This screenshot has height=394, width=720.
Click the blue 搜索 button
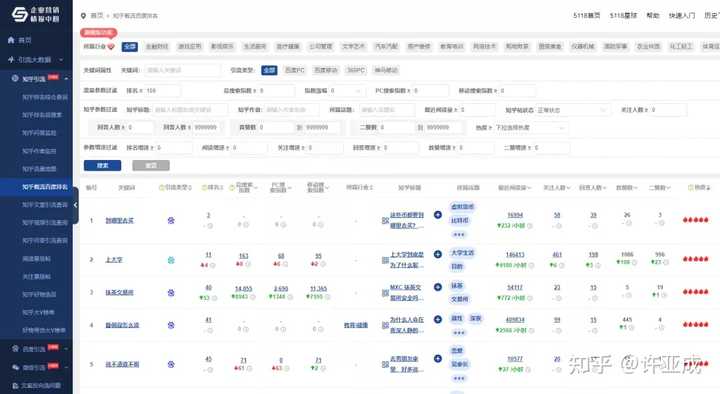pyautogui.click(x=102, y=165)
